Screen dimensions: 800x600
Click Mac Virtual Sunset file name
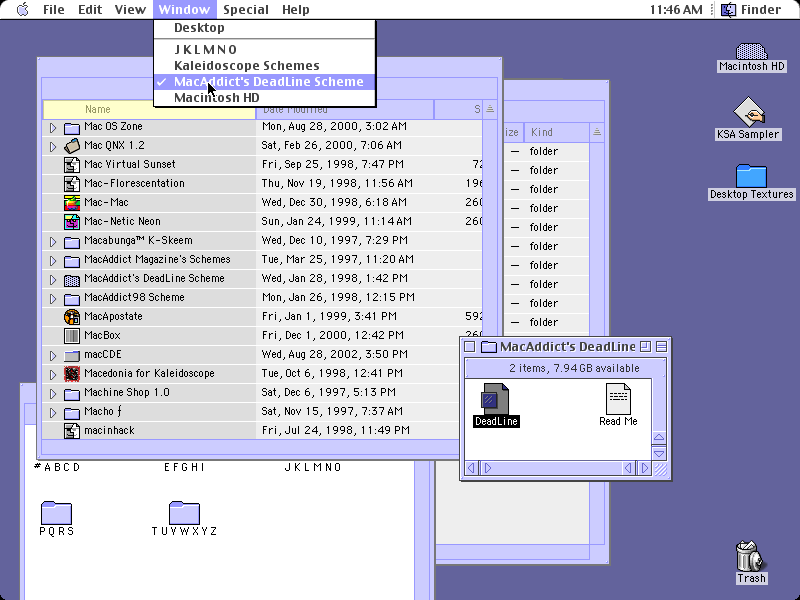click(130, 164)
